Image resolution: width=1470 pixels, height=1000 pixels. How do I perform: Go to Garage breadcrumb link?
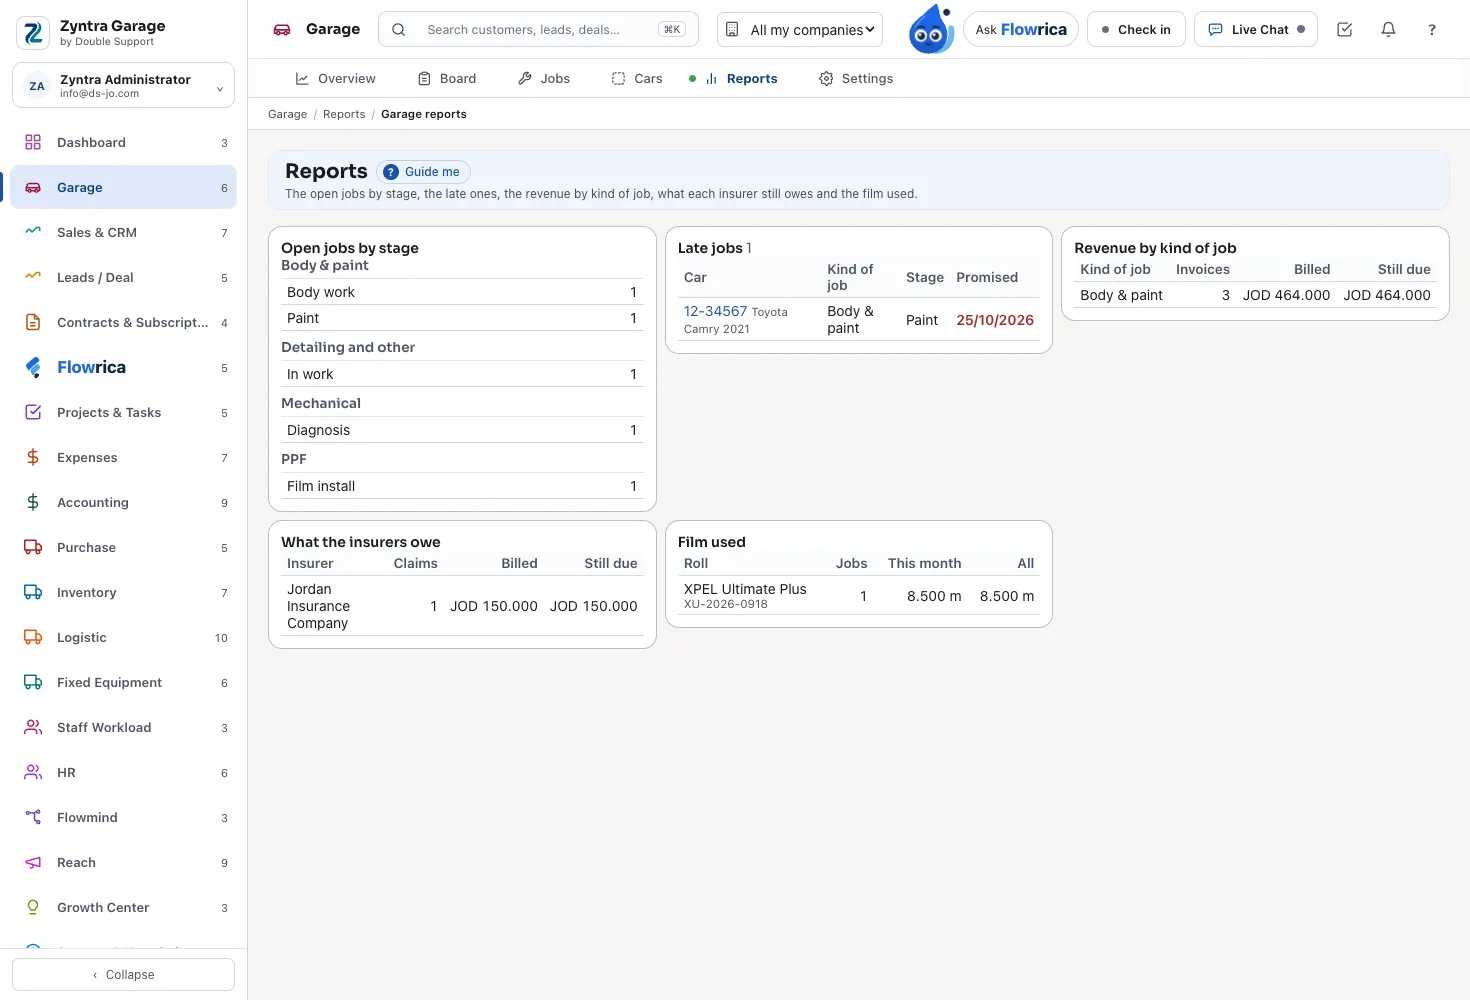288,114
